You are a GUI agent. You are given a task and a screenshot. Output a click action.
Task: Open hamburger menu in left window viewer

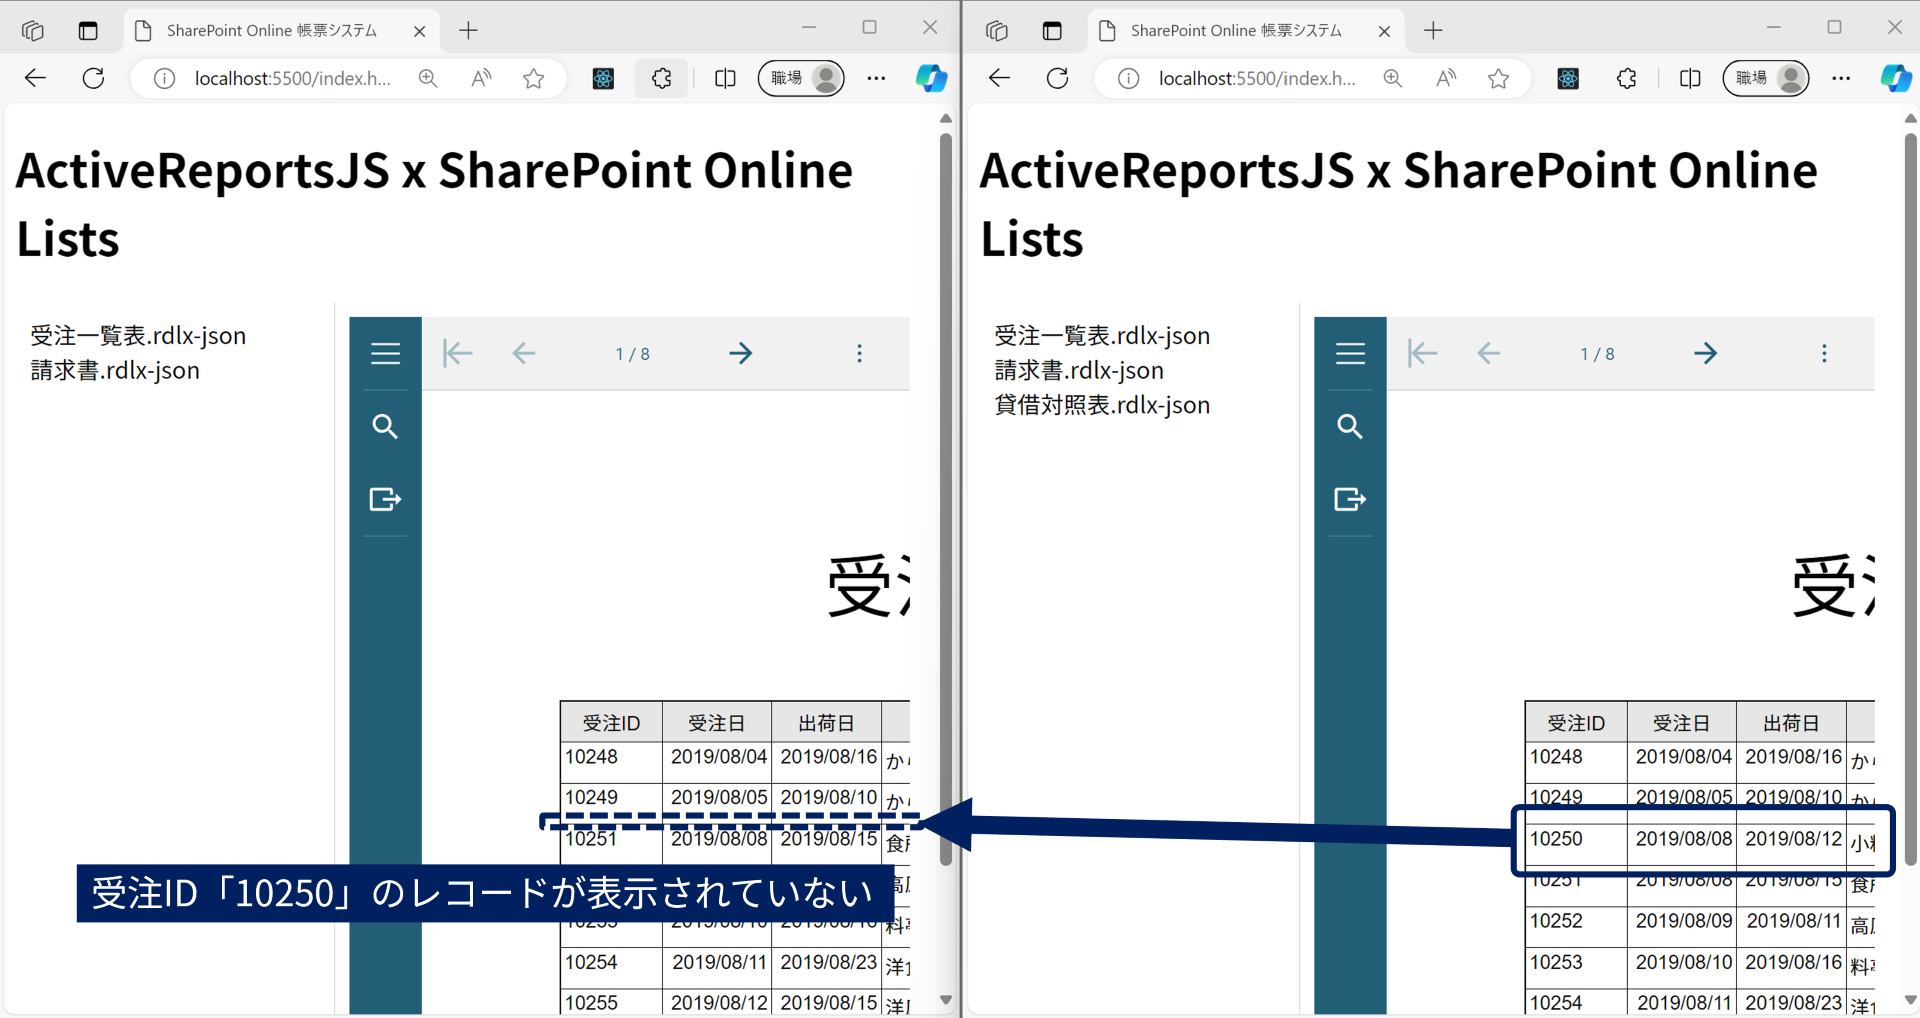[x=385, y=353]
